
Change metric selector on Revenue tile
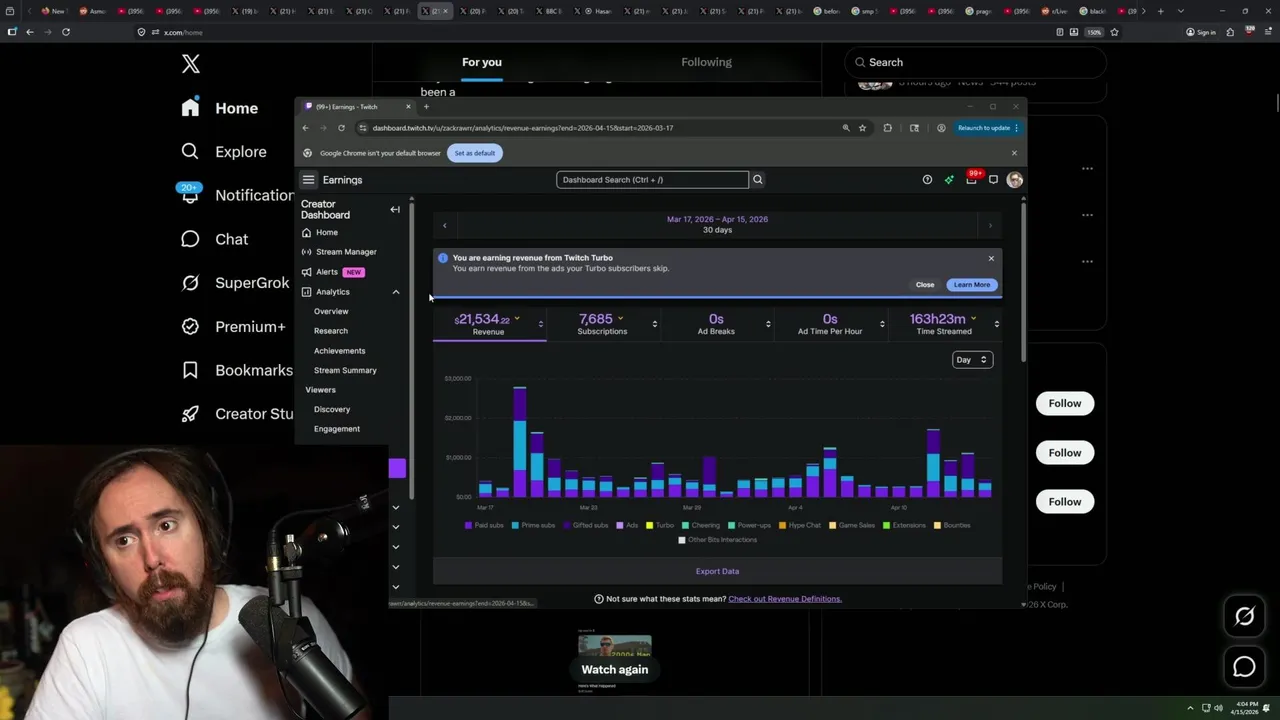(x=541, y=324)
